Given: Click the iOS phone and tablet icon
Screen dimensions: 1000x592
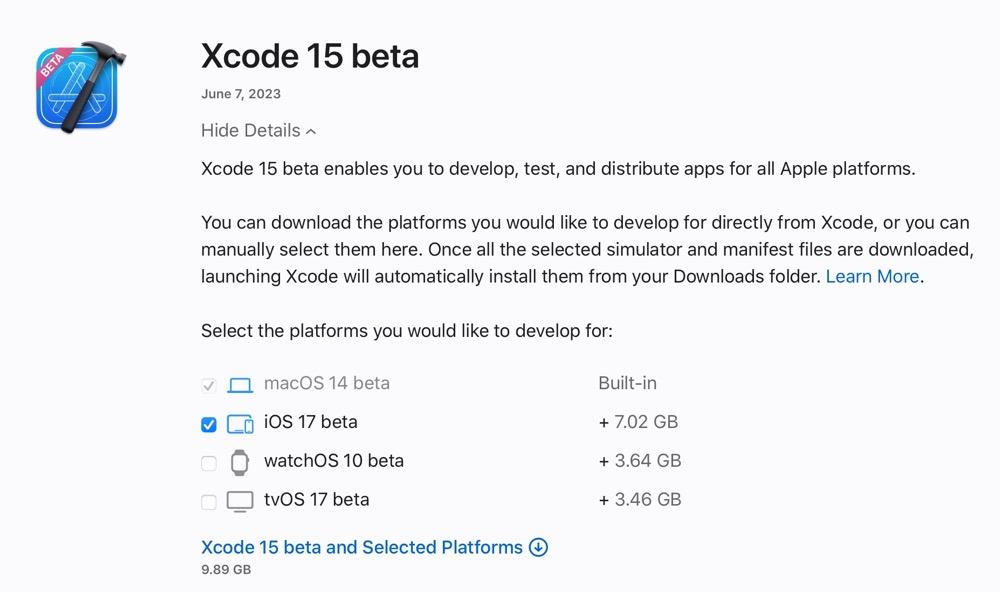Looking at the screenshot, I should click(240, 422).
